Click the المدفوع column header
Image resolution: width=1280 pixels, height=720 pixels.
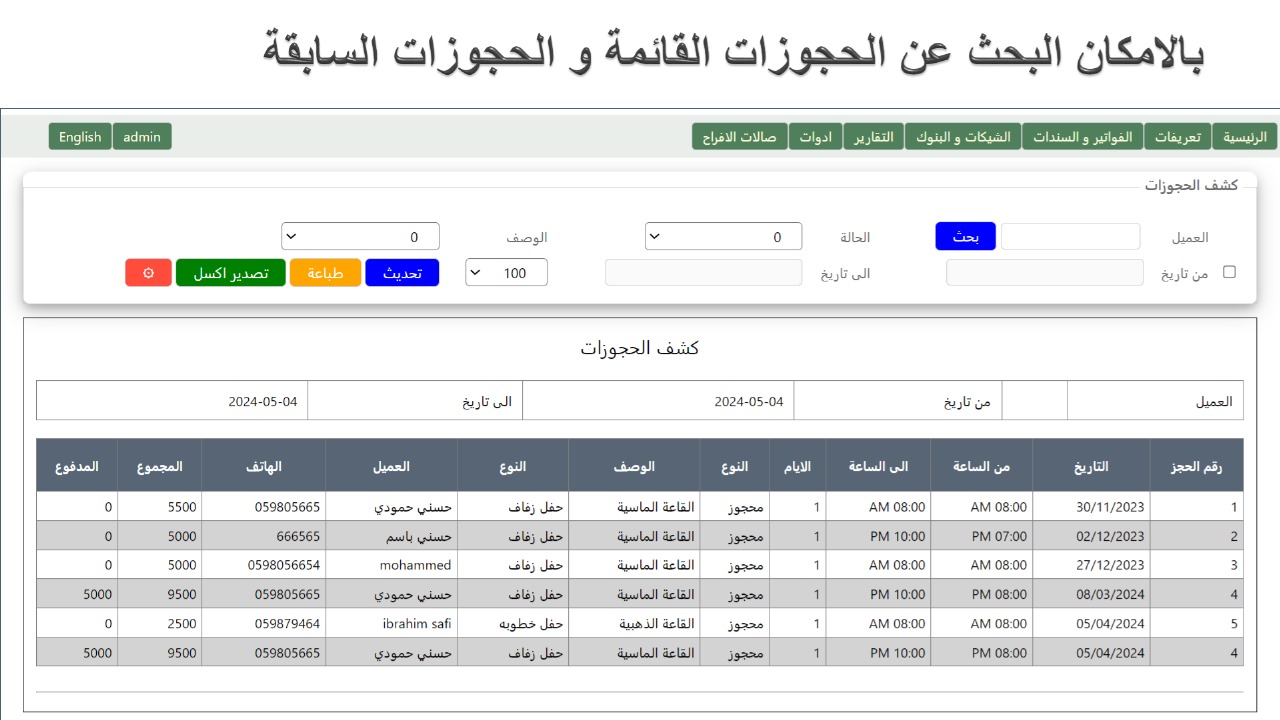[x=77, y=466]
